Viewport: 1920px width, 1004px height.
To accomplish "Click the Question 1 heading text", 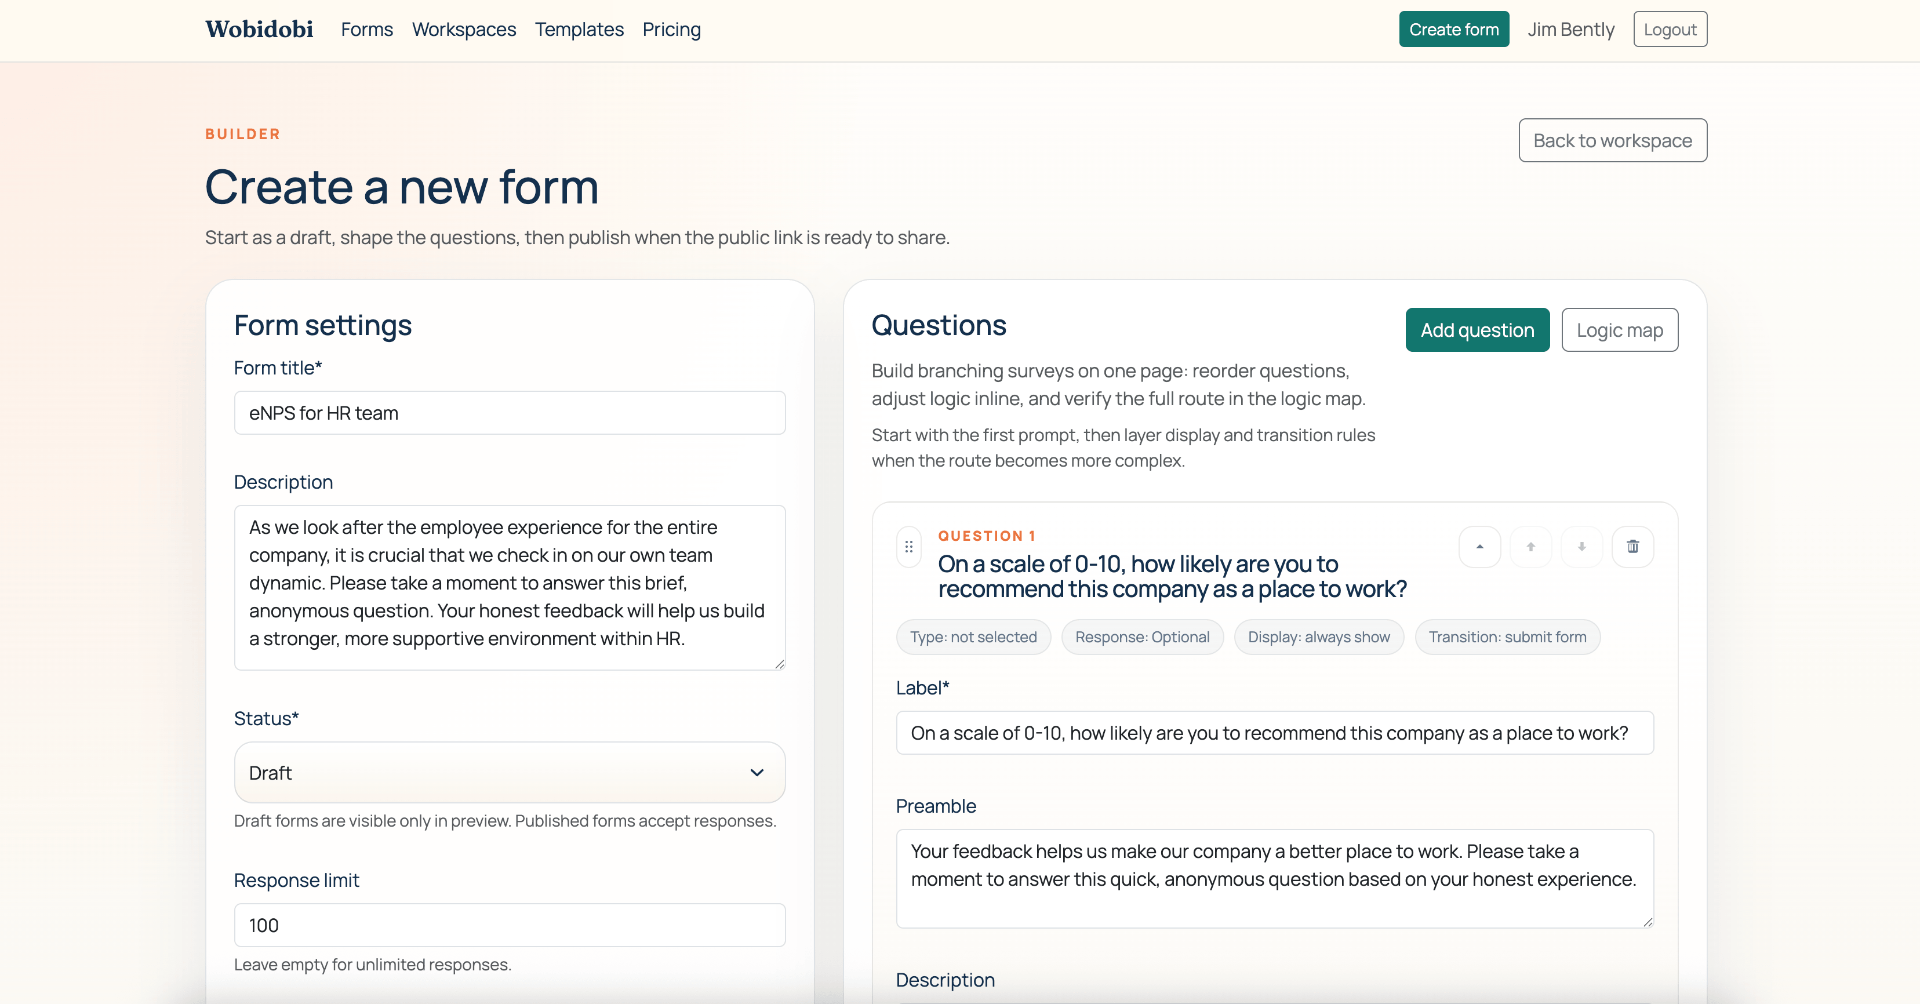I will [1172, 577].
